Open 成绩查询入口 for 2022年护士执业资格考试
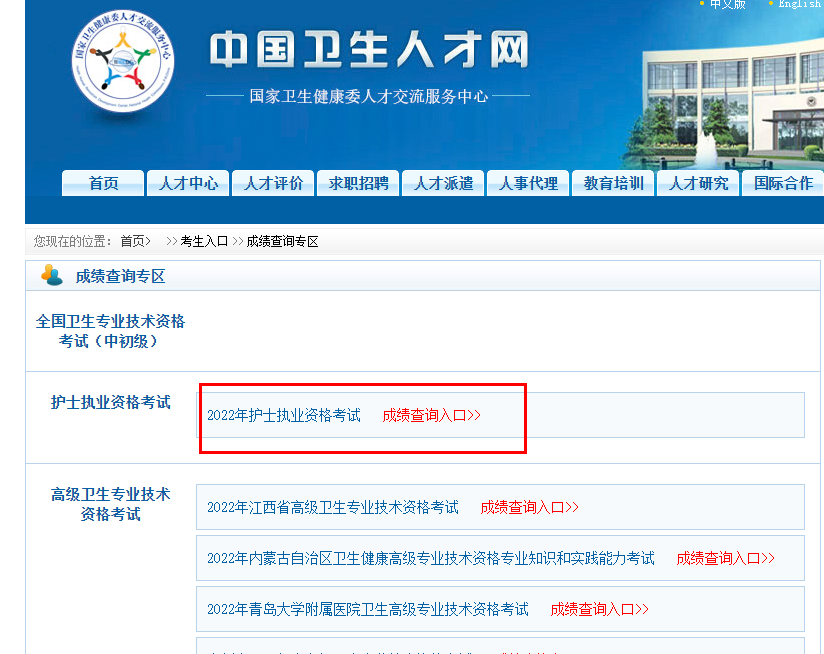 point(431,416)
